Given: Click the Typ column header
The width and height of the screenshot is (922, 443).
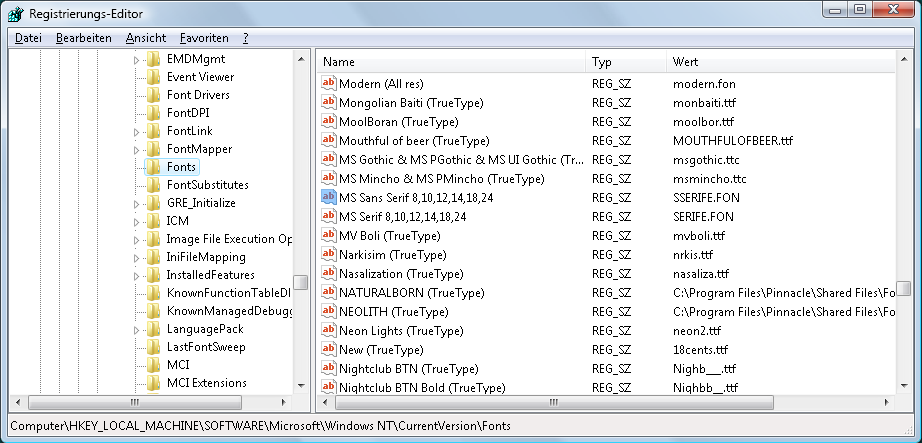Looking at the screenshot, I should pos(624,62).
